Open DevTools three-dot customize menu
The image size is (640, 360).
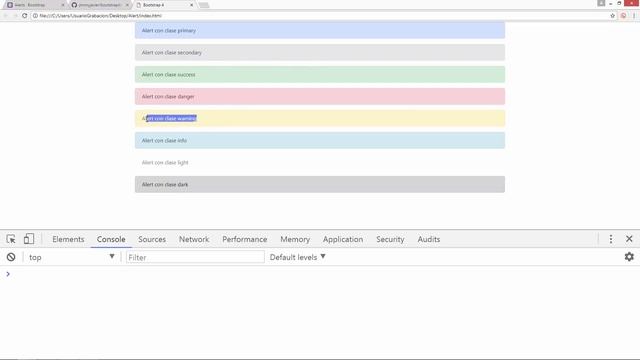pyautogui.click(x=611, y=239)
